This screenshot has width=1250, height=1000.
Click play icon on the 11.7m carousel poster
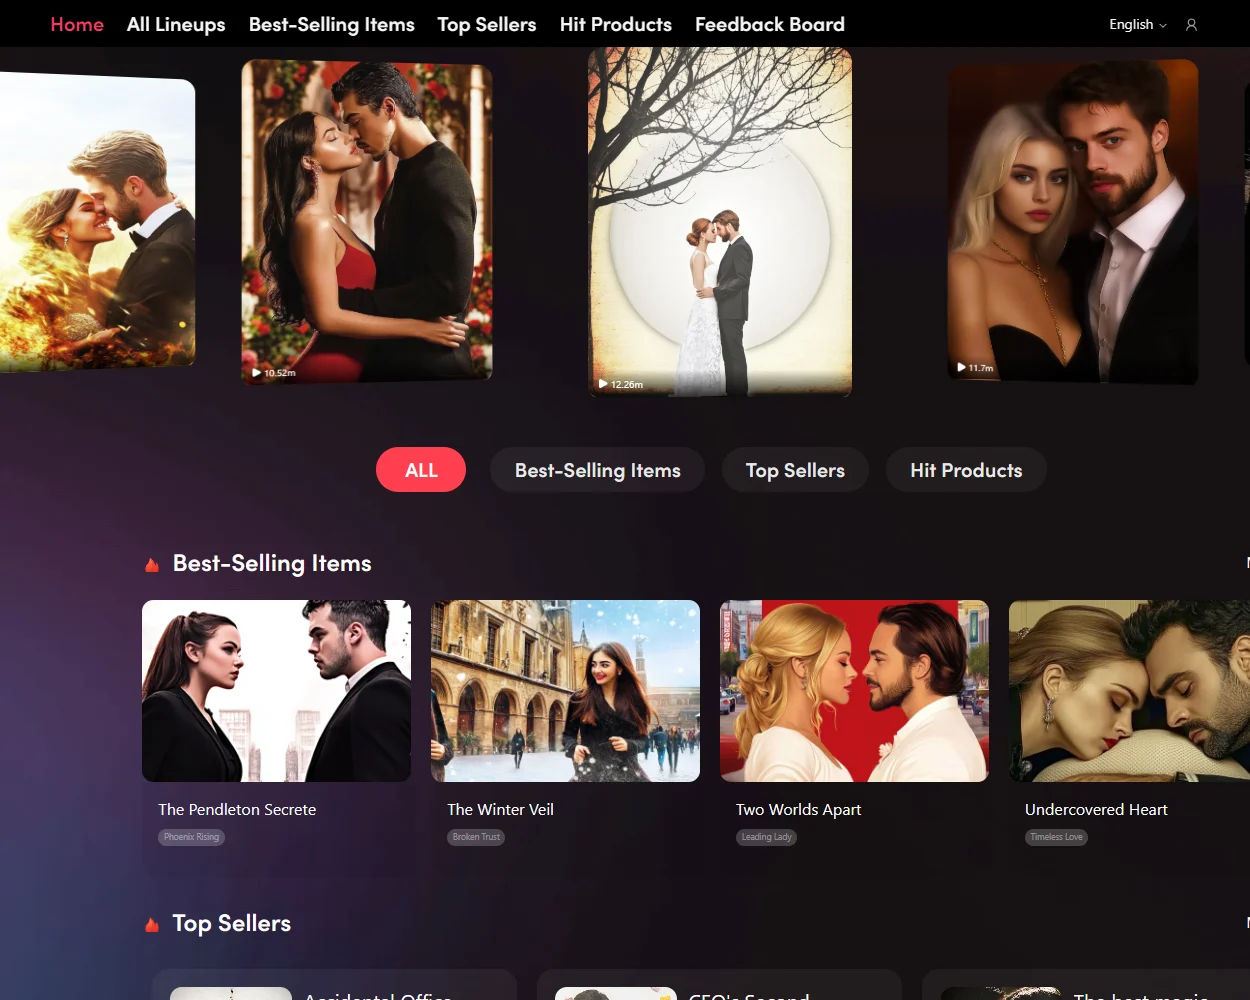click(x=962, y=368)
